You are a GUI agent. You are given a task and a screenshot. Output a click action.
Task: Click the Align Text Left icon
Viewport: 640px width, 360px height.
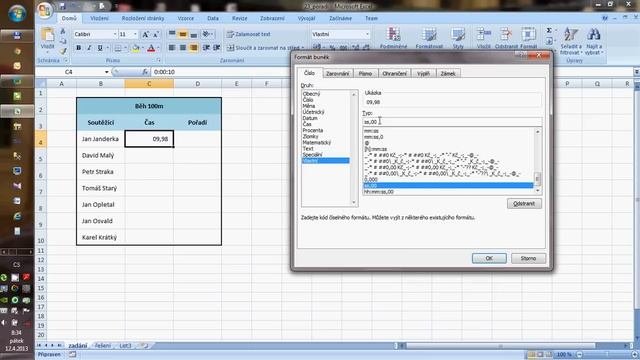click(172, 48)
